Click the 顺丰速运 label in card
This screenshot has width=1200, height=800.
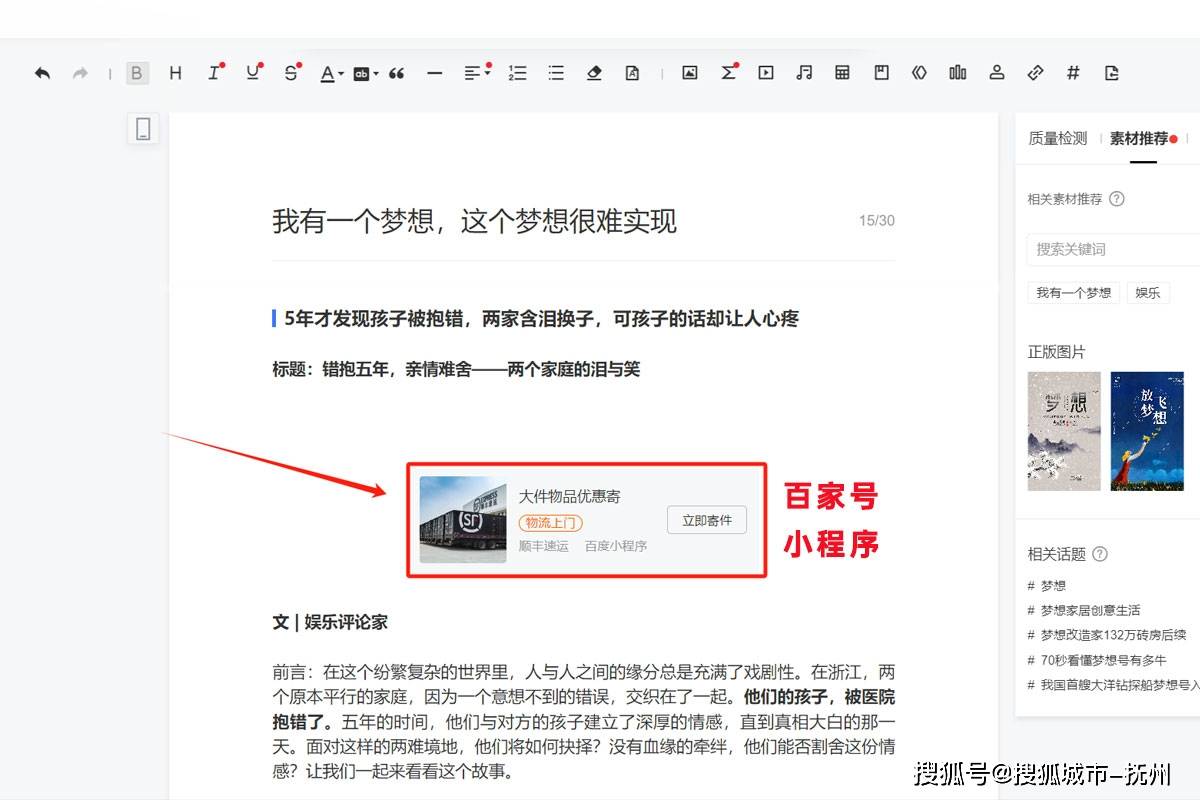coord(543,546)
